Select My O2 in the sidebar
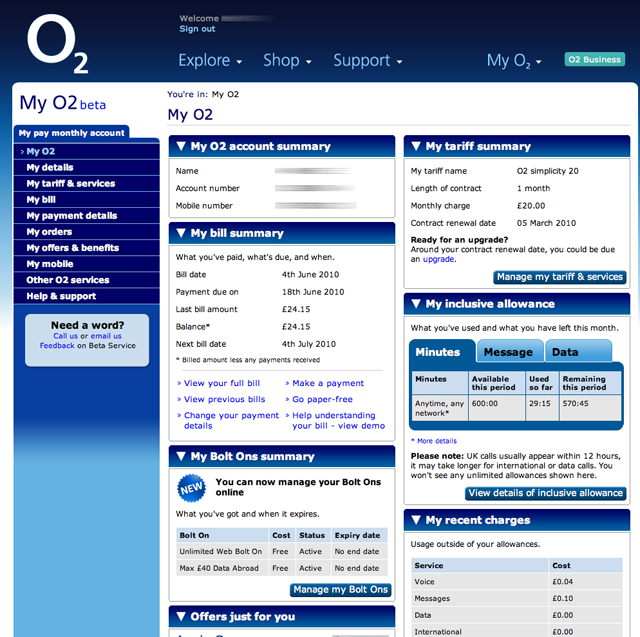640x637 pixels. tap(87, 151)
